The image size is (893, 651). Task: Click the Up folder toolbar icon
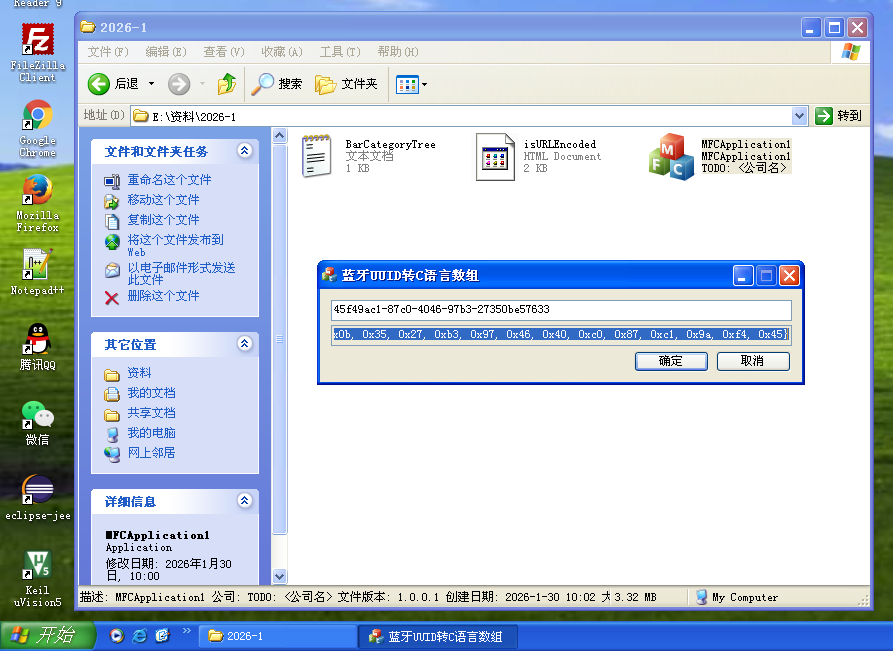click(227, 84)
